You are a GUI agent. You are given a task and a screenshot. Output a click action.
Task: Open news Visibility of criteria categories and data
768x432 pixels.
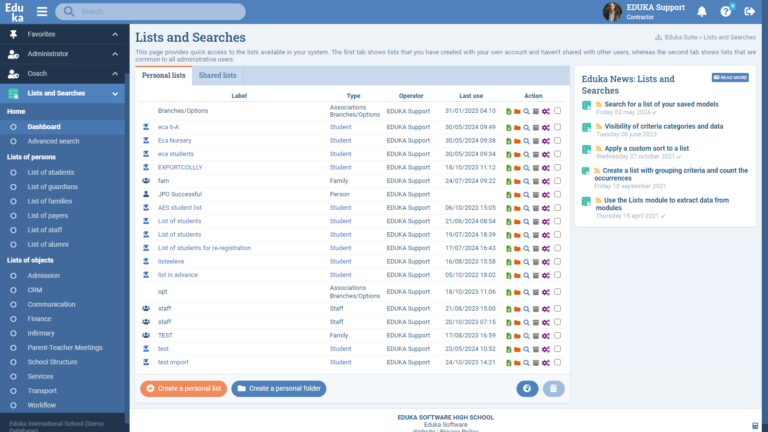pyautogui.click(x=664, y=126)
